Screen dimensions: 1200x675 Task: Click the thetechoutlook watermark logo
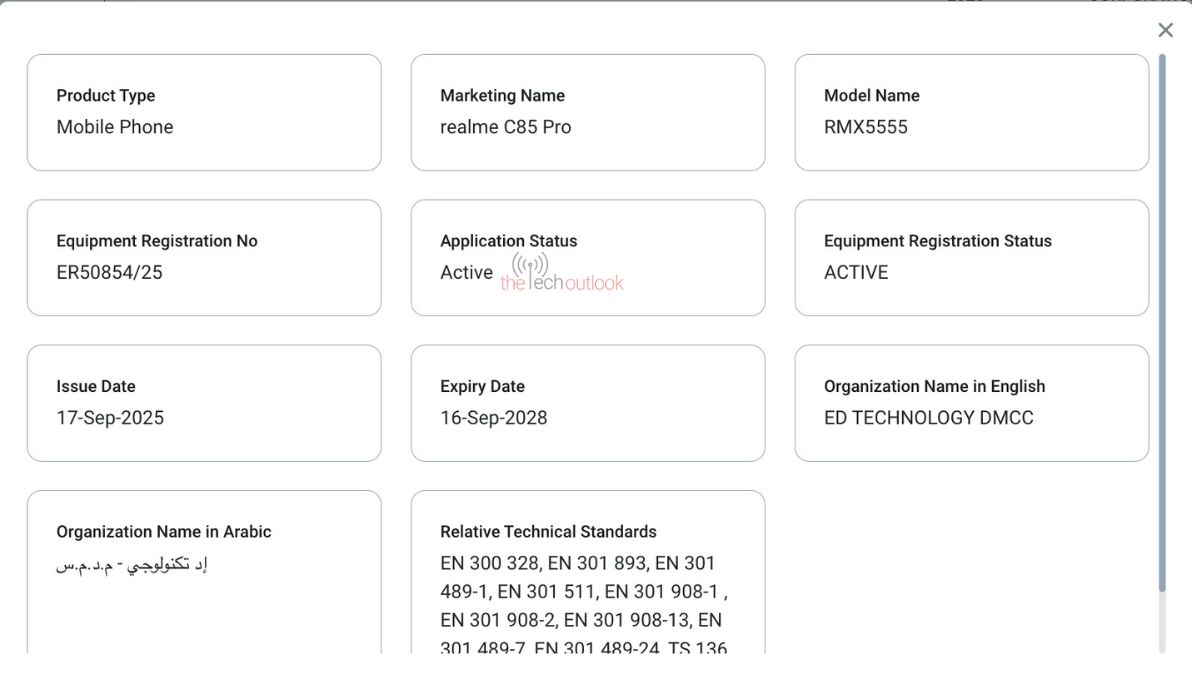[x=561, y=274]
